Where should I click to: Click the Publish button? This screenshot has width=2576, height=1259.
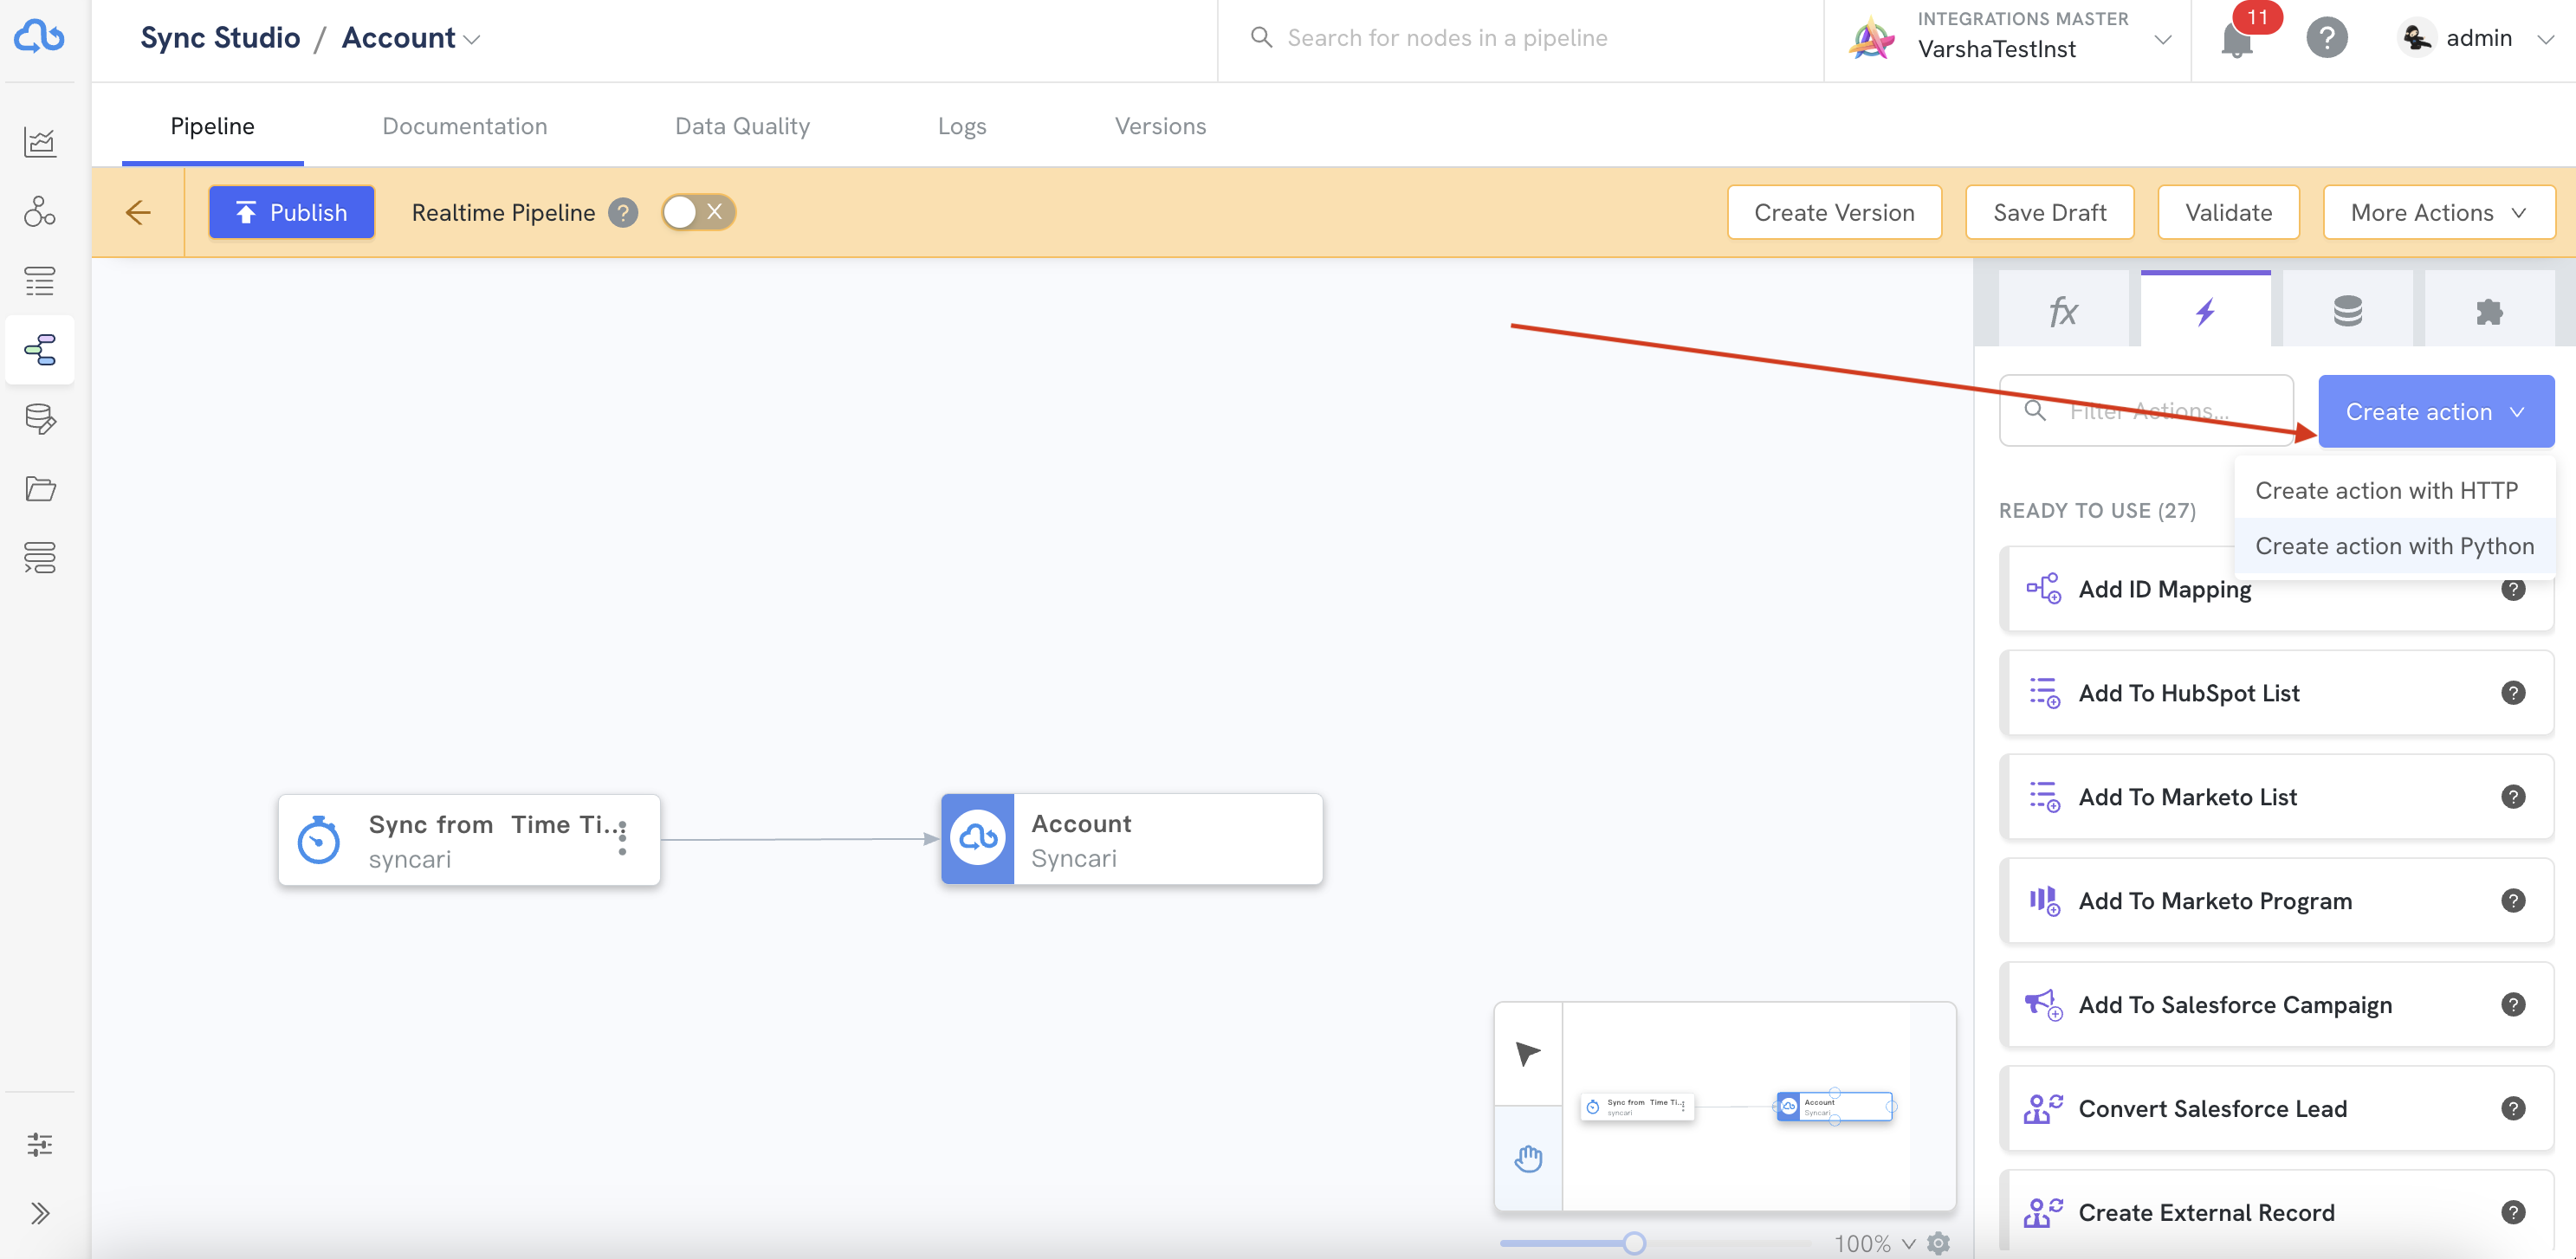click(291, 212)
